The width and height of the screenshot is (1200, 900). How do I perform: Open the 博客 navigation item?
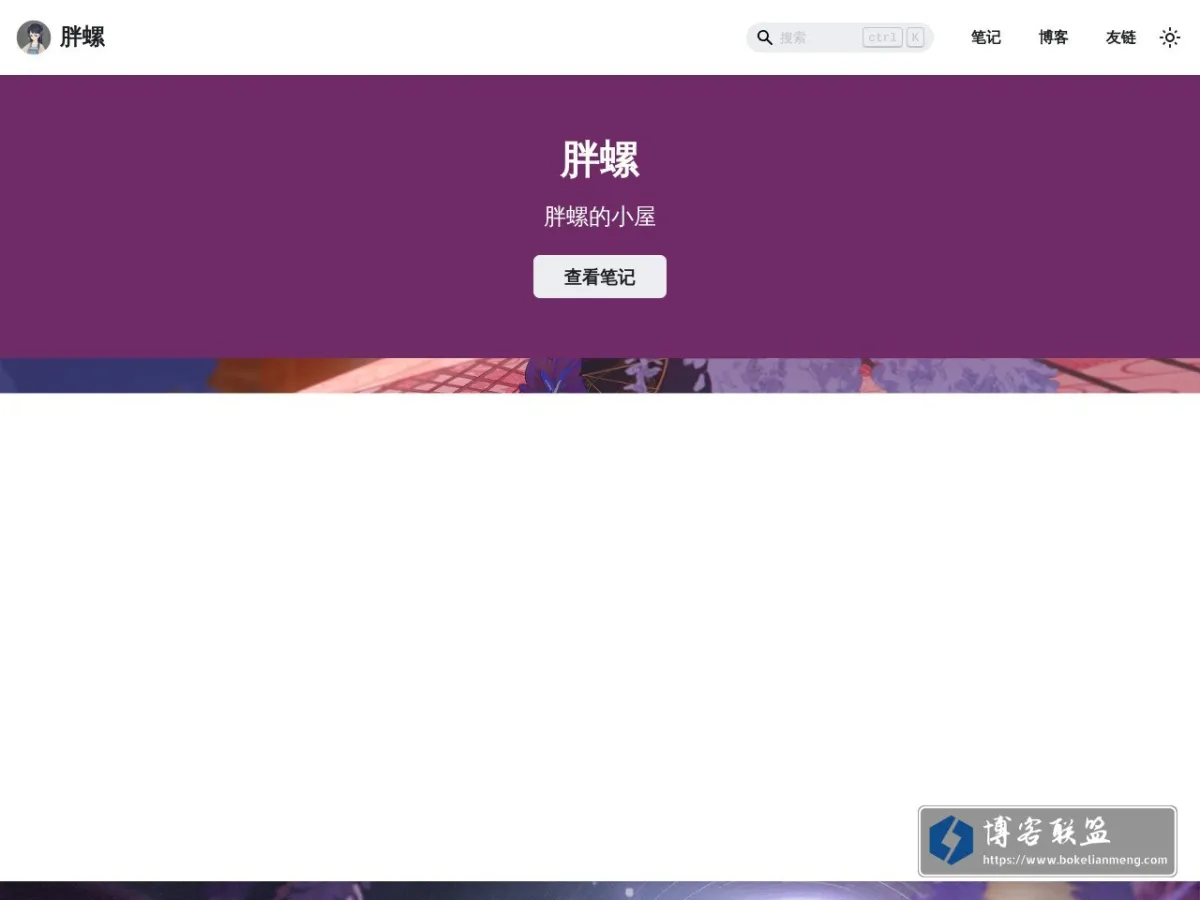tap(1053, 37)
